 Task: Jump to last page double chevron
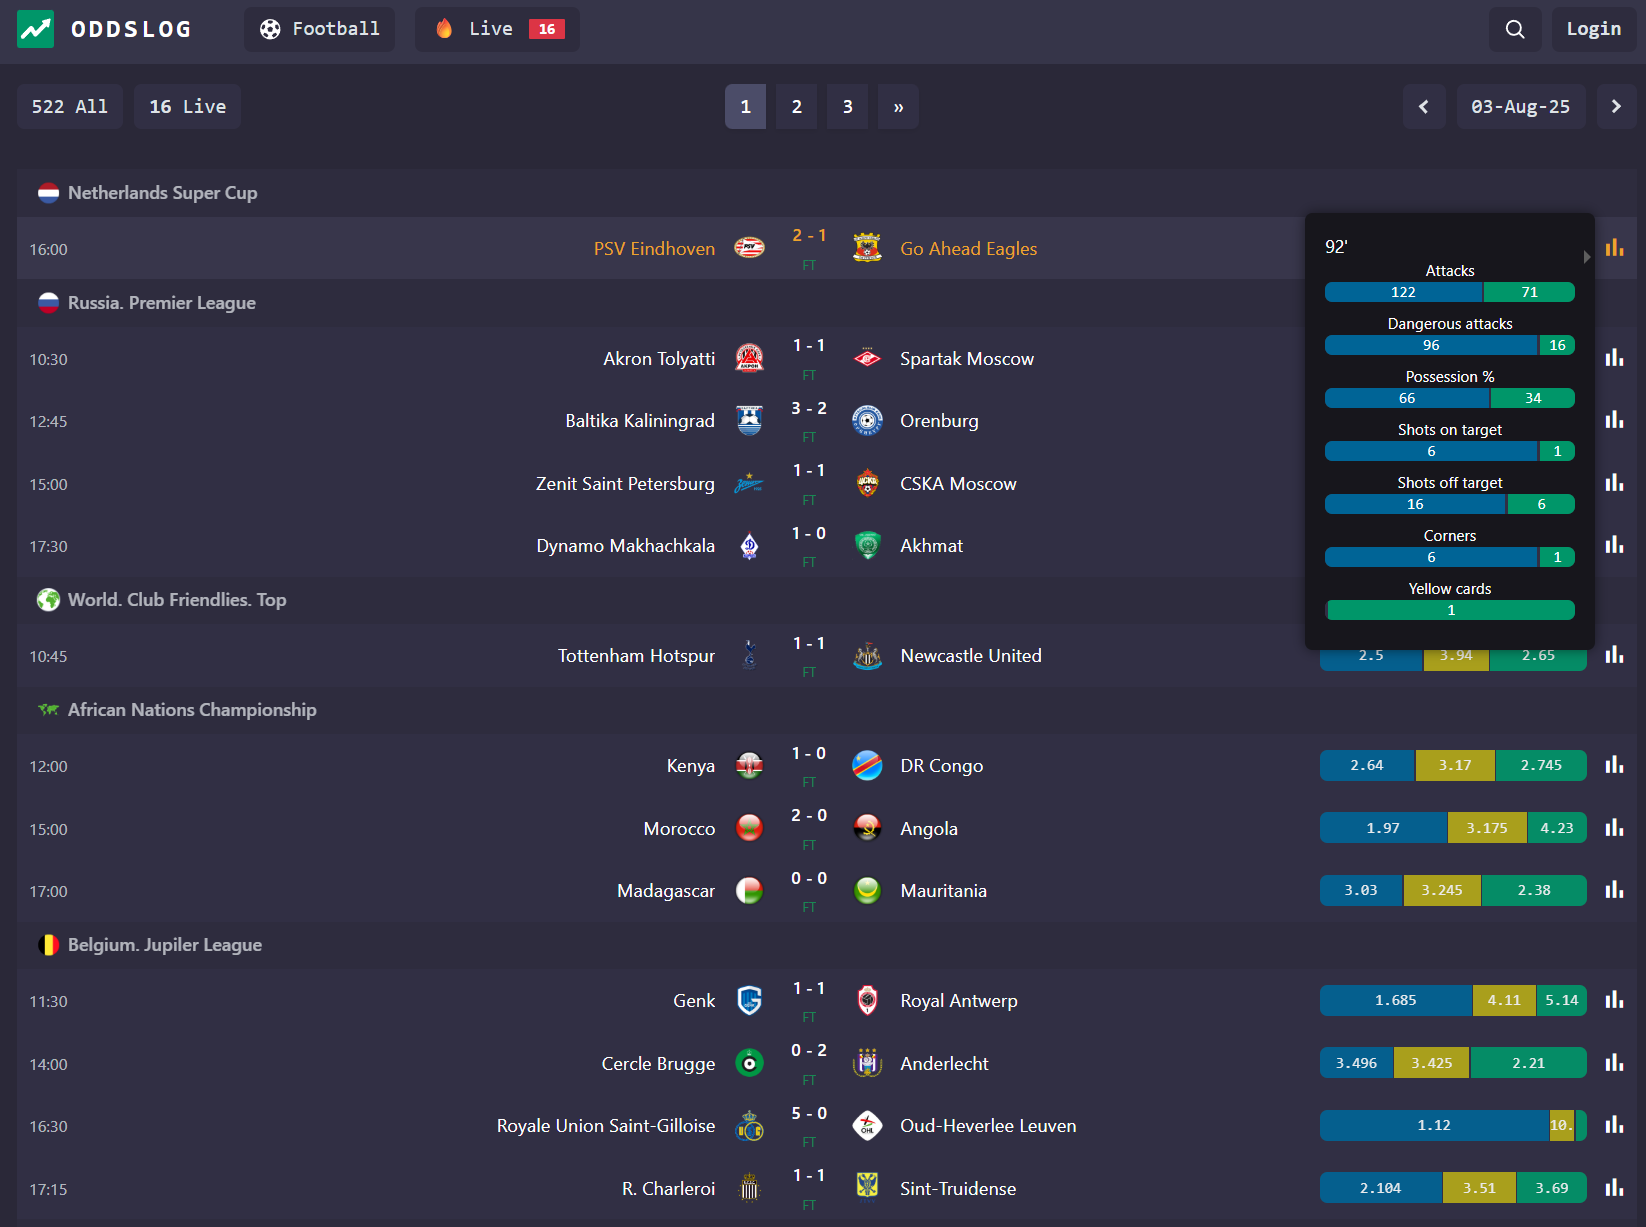tap(898, 106)
